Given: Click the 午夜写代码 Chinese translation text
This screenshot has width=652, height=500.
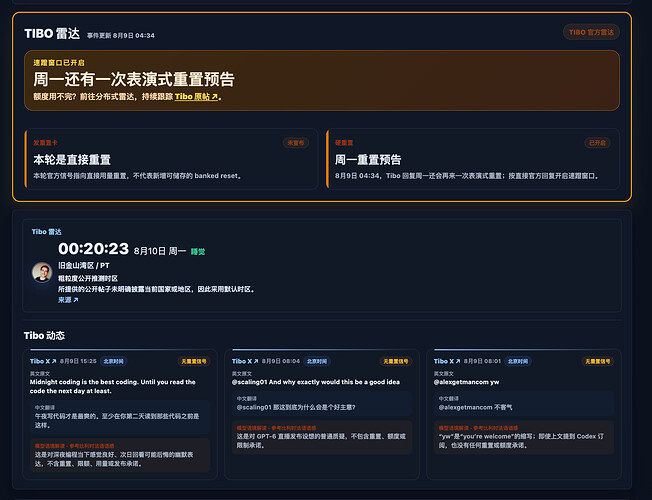Looking at the screenshot, I should tap(117, 421).
